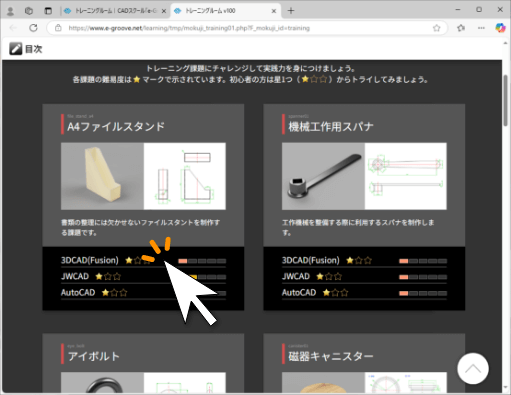The image size is (511, 395).
Task: Go back to previous page
Action: click(13, 28)
